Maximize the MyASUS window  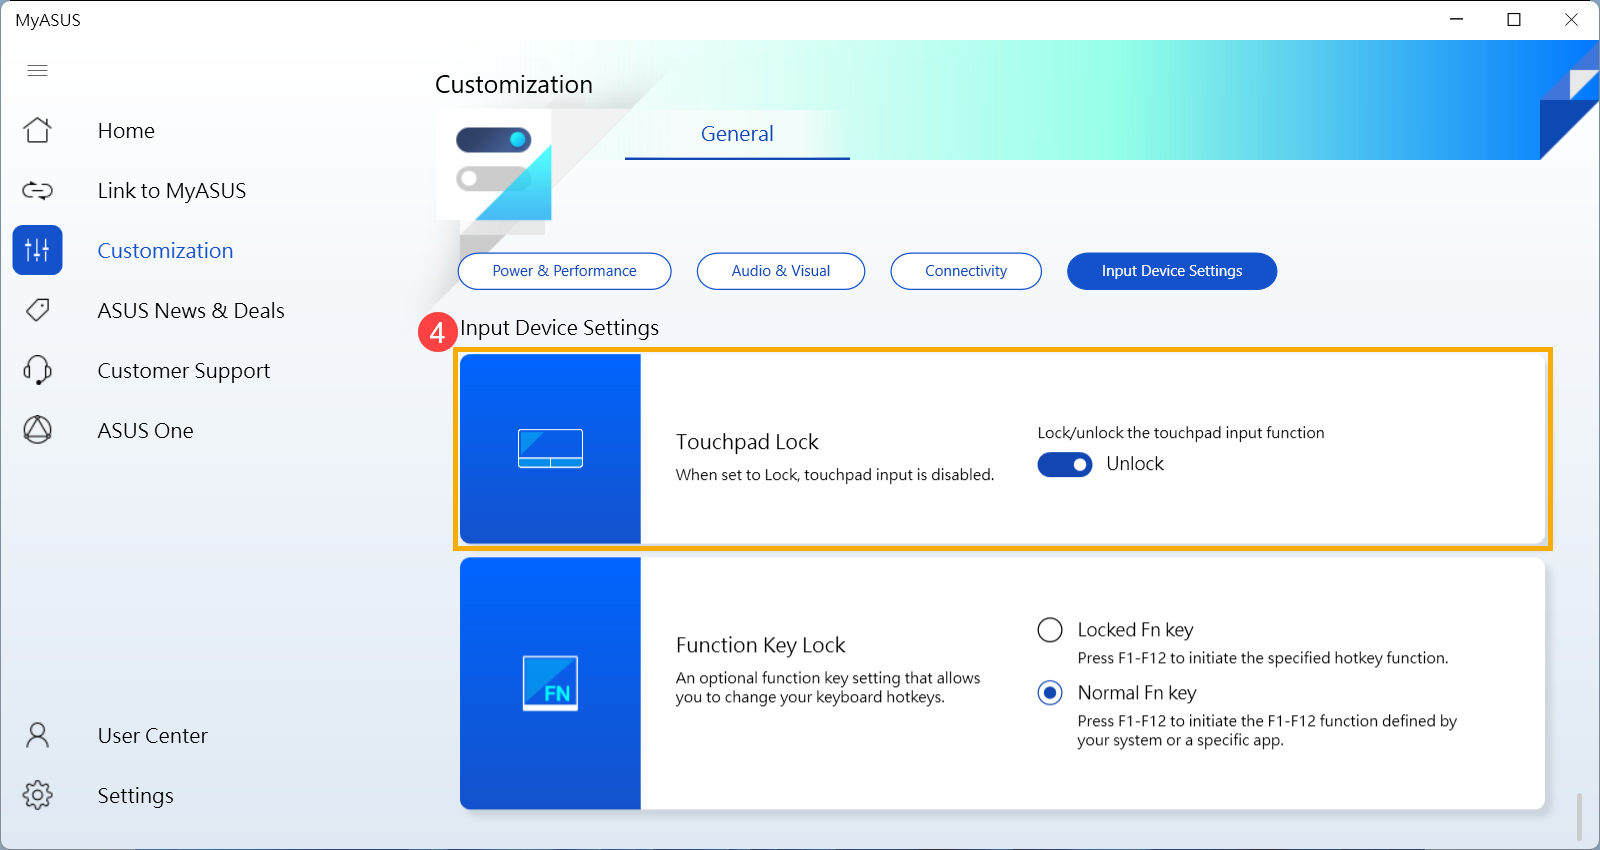[1514, 20]
